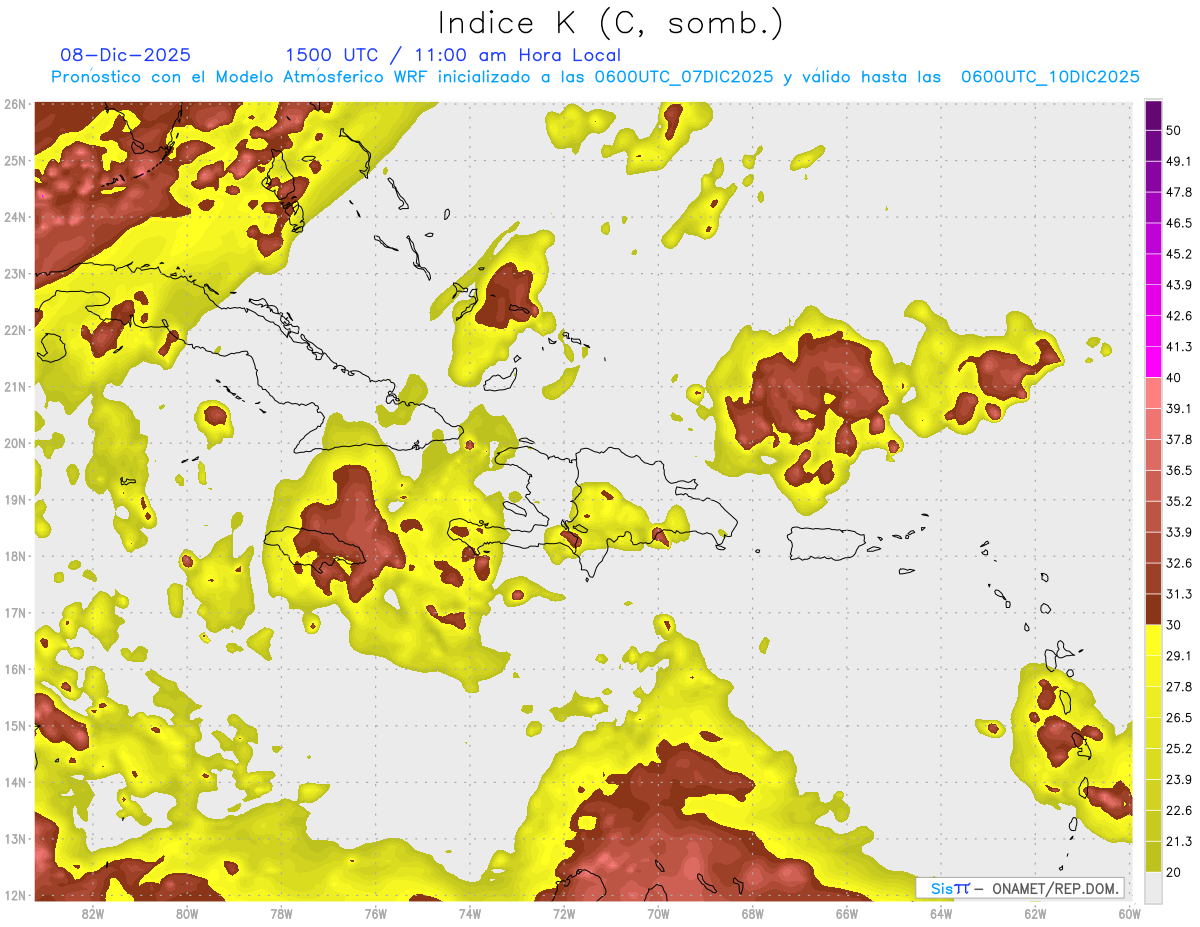Click the legend value '49.1'
Viewport: 1200px width, 927px height.
tap(1179, 161)
